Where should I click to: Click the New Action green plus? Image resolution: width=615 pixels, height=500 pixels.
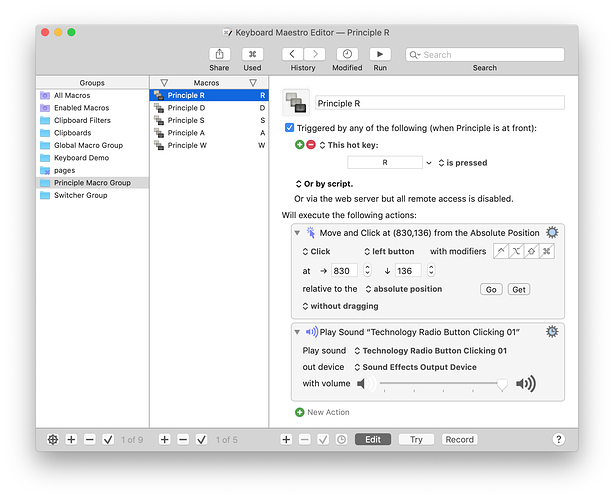[x=300, y=412]
